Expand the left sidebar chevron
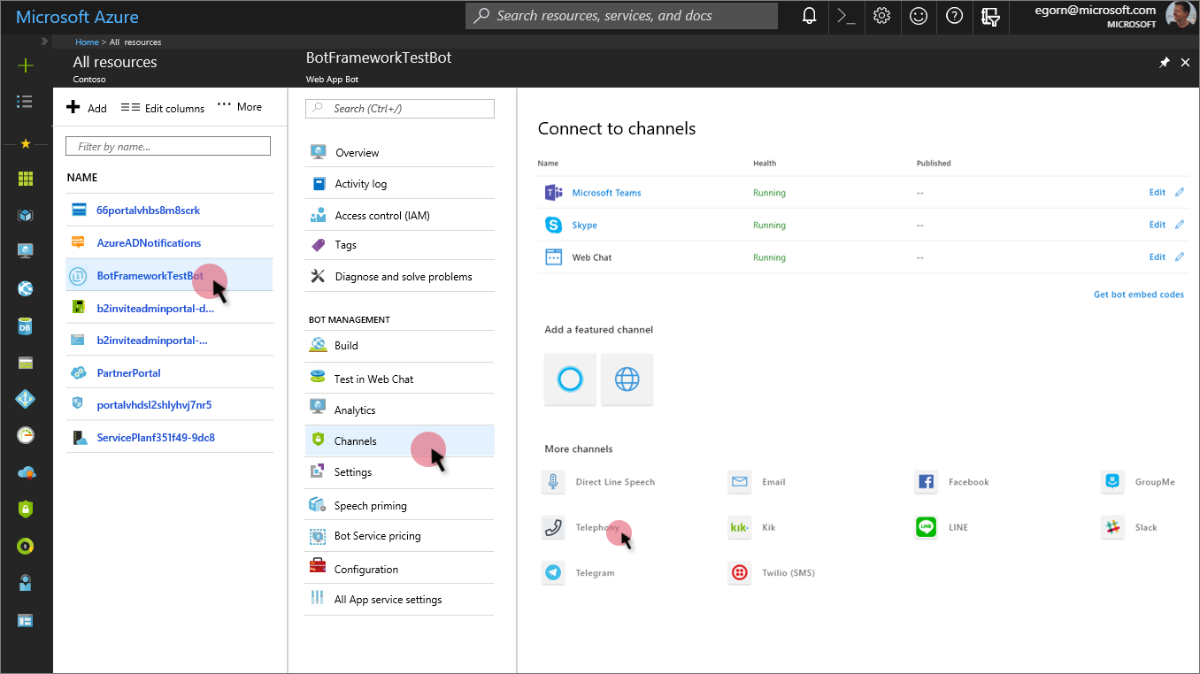 [44, 42]
